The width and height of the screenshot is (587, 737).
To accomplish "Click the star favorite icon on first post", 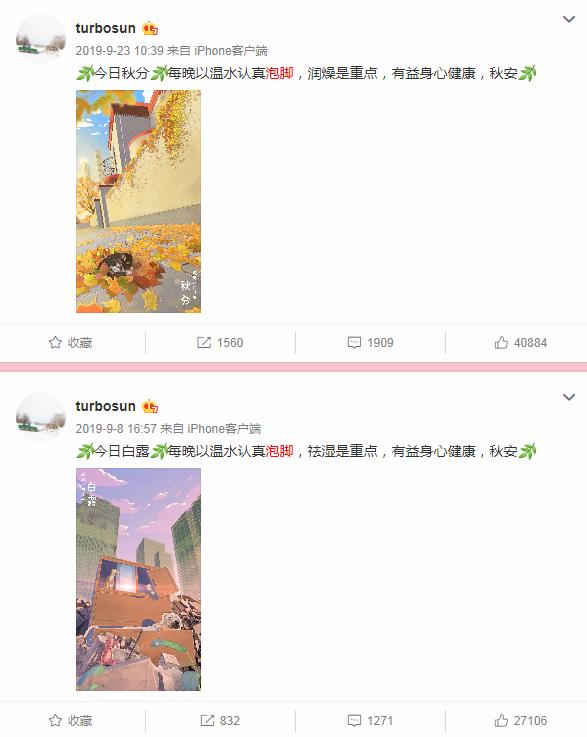I will [55, 343].
